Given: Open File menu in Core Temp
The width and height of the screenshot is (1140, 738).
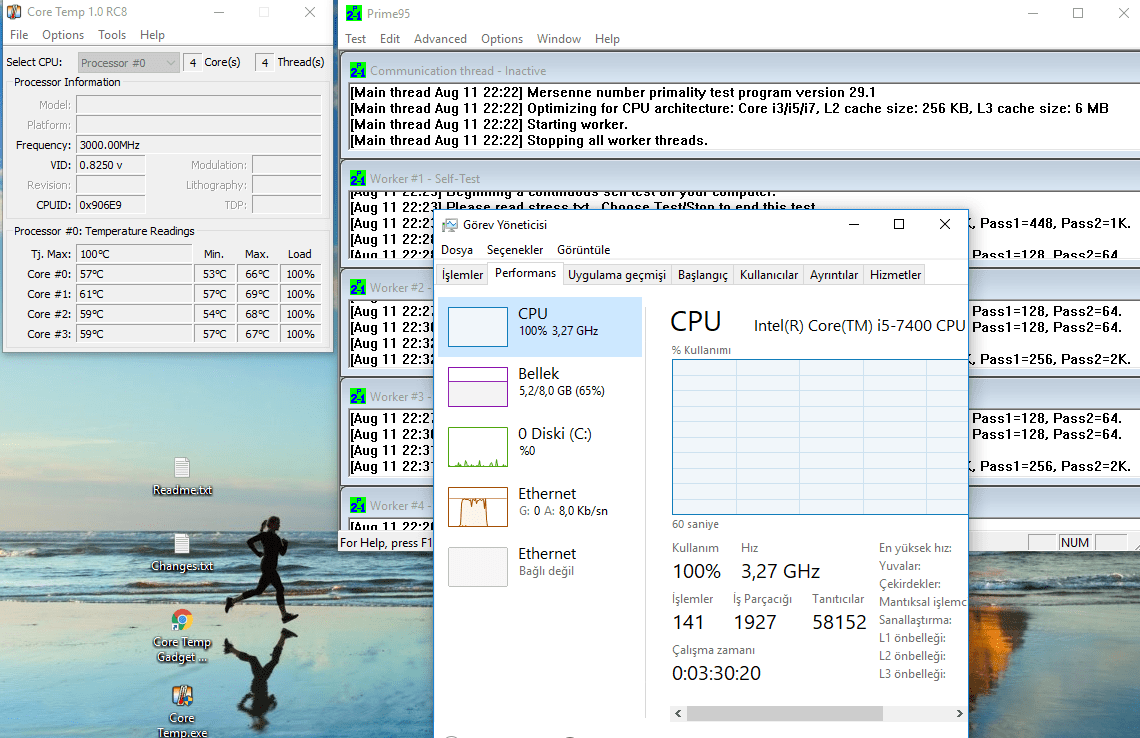Looking at the screenshot, I should [19, 35].
